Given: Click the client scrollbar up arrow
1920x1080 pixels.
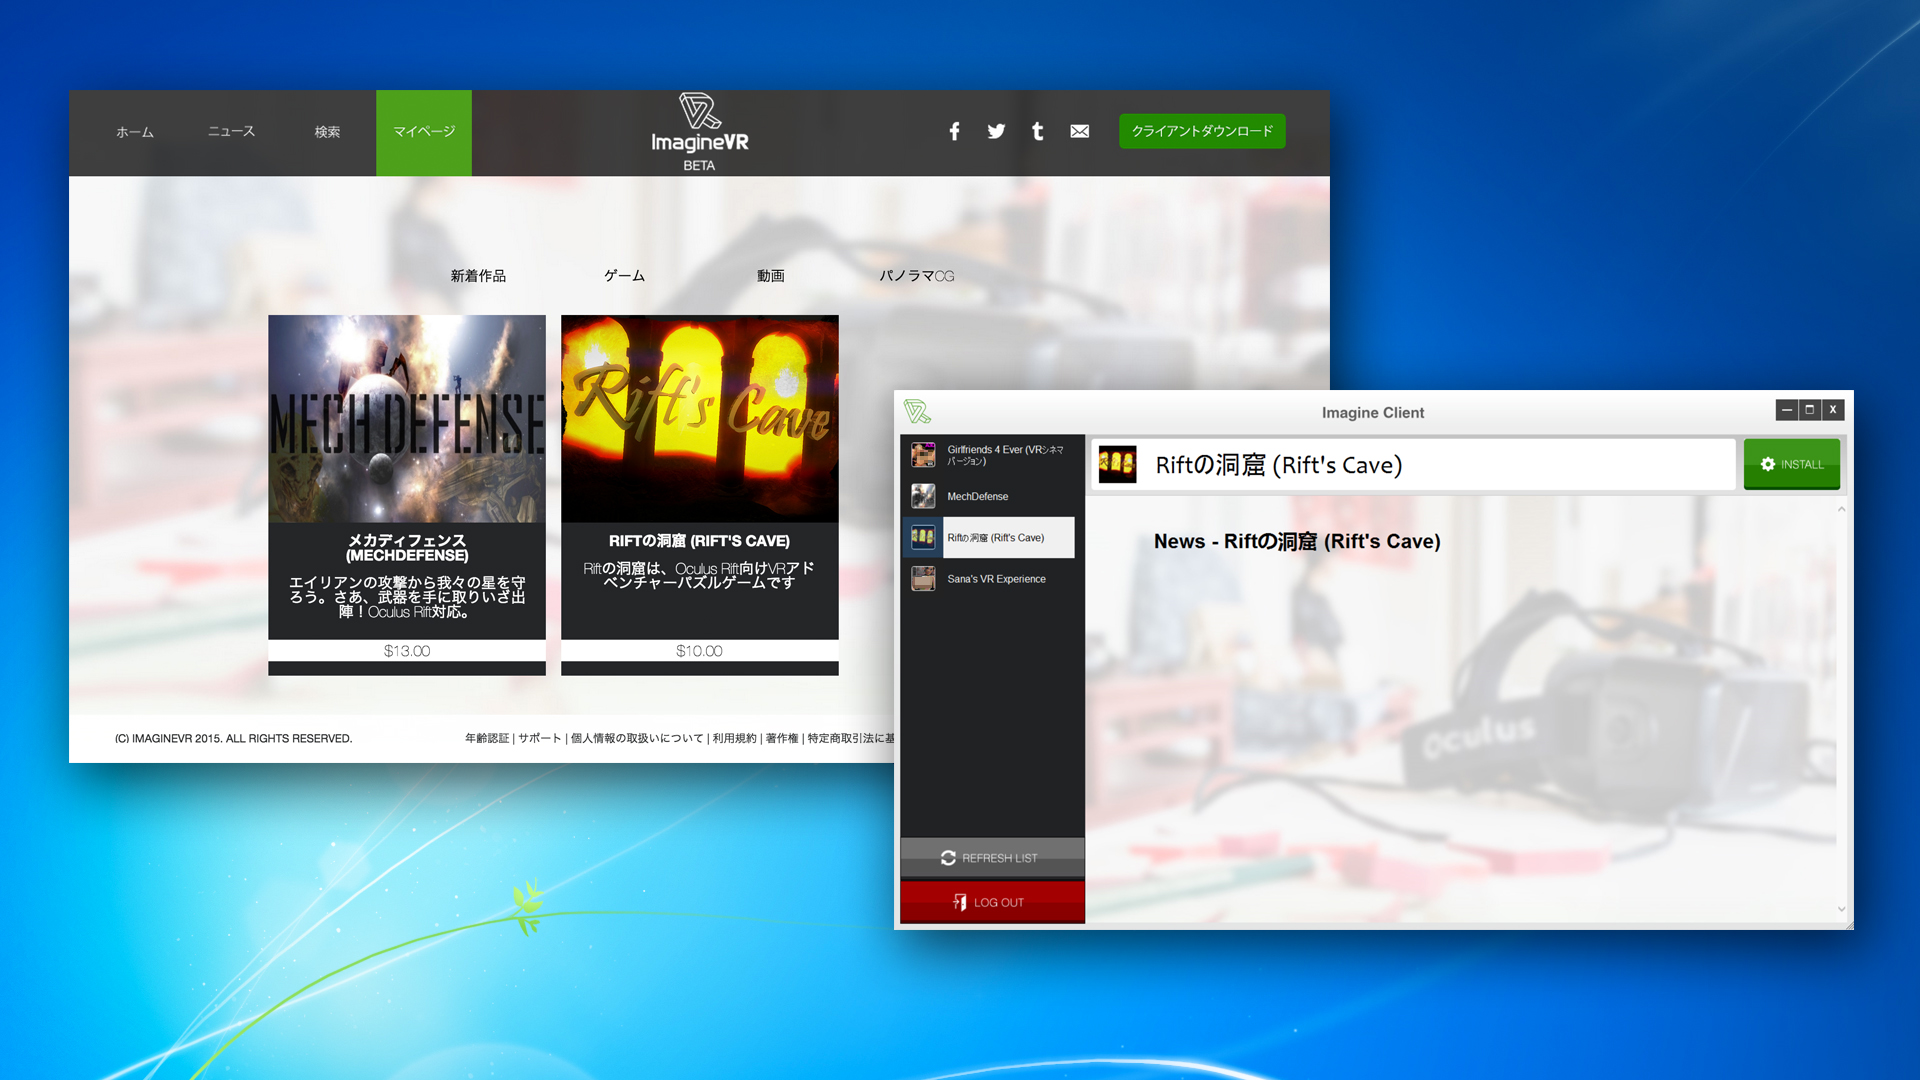Looking at the screenshot, I should click(x=1841, y=509).
